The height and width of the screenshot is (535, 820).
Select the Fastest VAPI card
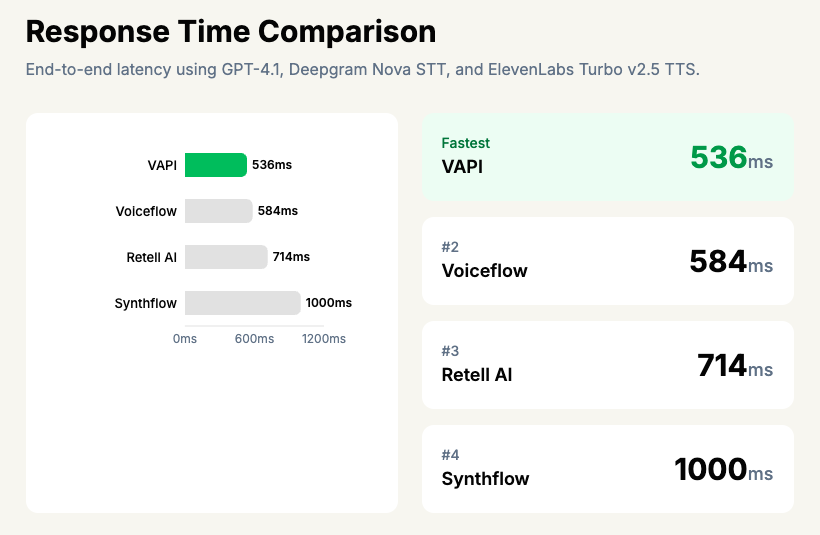click(607, 157)
